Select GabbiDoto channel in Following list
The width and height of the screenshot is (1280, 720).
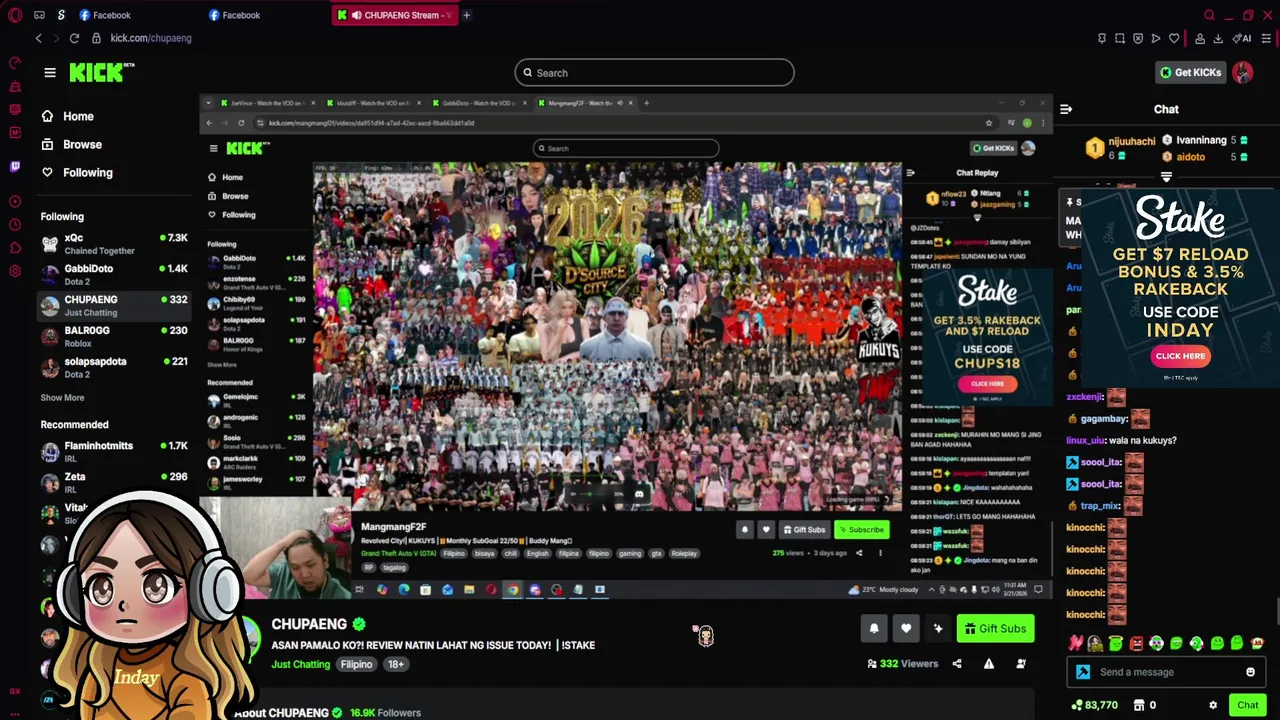point(114,275)
